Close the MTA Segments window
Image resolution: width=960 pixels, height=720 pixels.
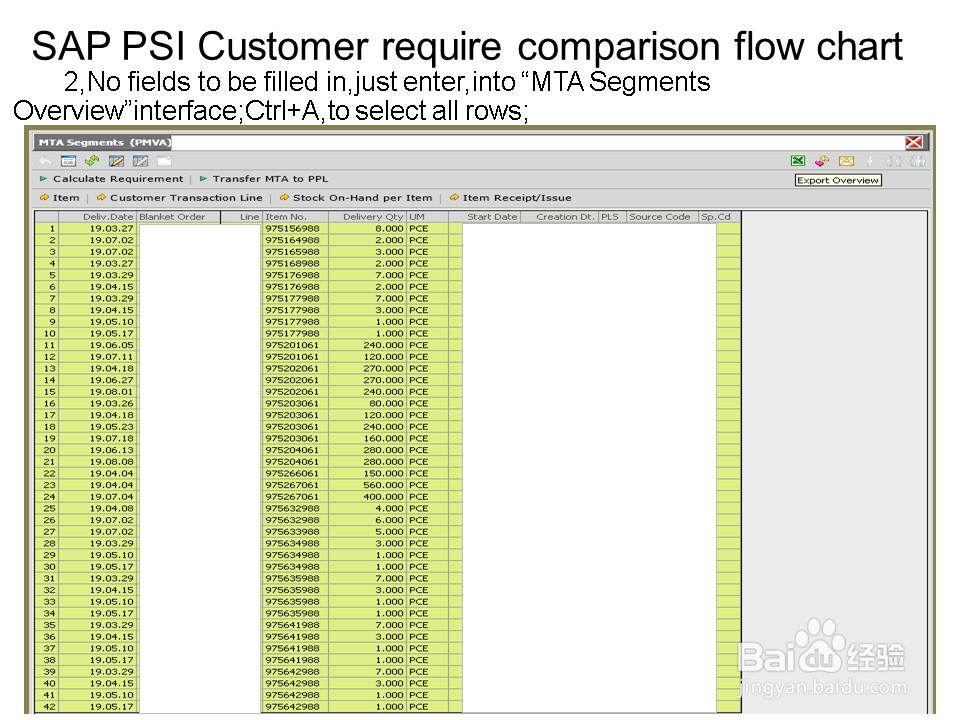point(913,142)
